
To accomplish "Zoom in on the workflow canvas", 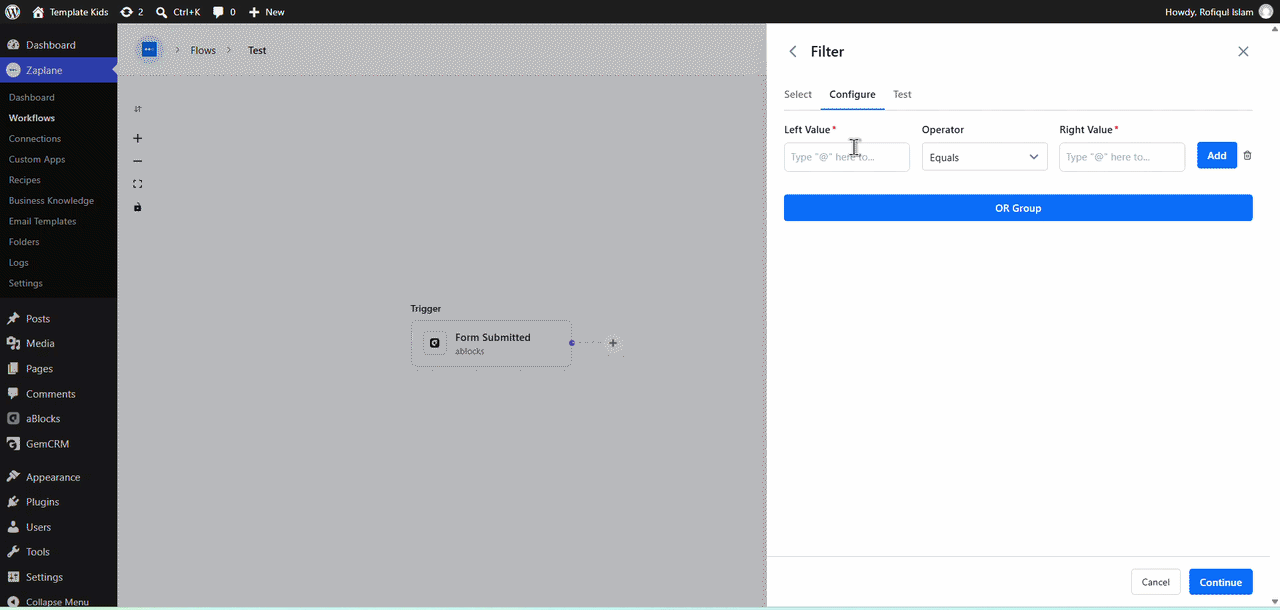I will coord(138,139).
